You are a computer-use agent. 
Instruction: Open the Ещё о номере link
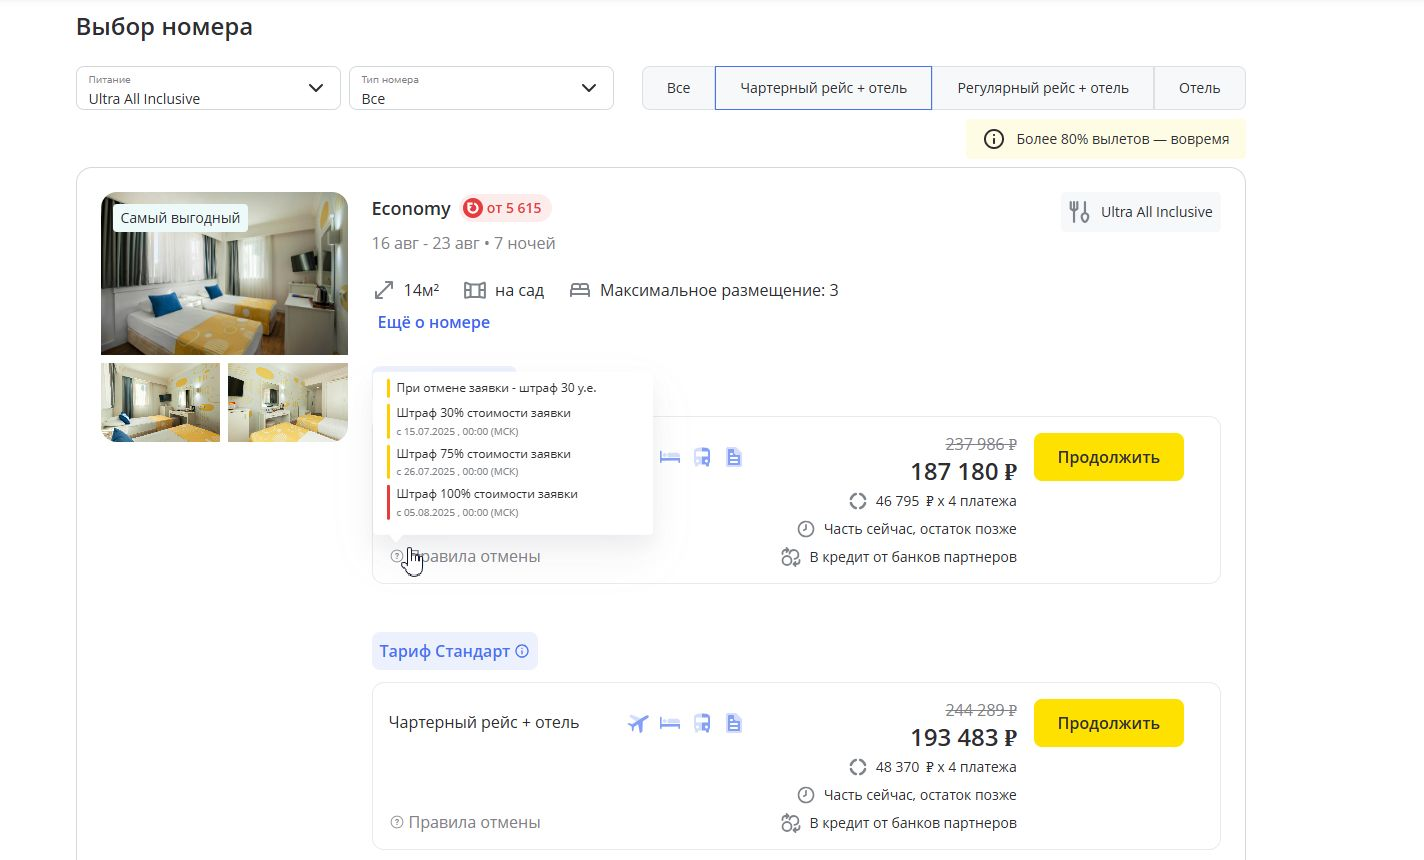pos(434,322)
